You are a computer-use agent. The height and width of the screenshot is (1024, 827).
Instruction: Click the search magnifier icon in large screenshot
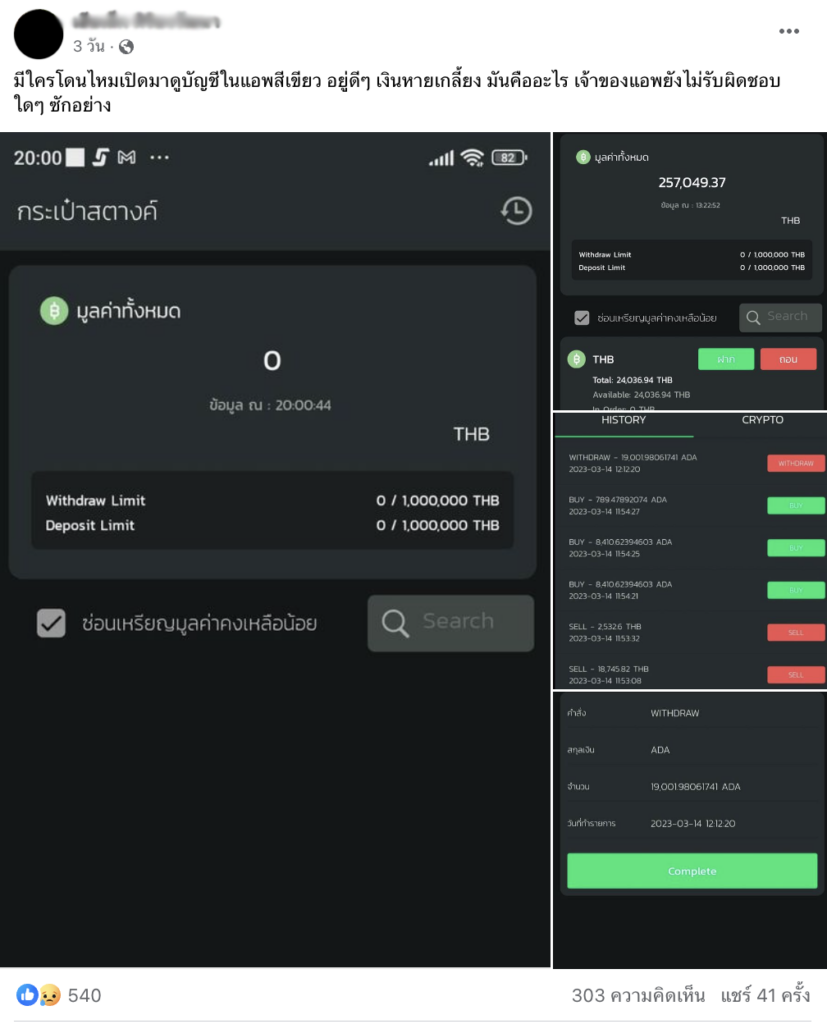(x=396, y=623)
